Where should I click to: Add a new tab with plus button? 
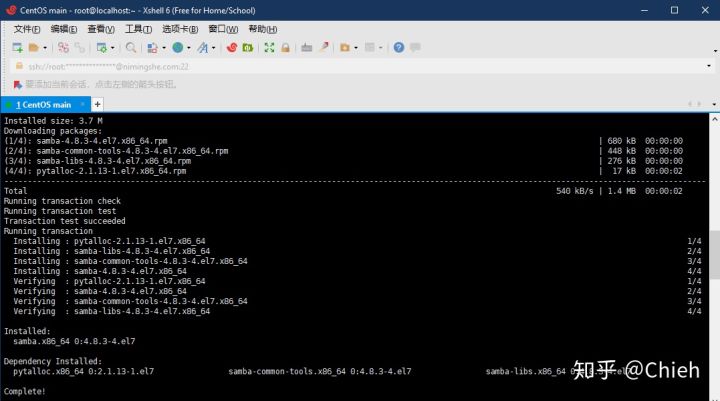click(x=97, y=104)
